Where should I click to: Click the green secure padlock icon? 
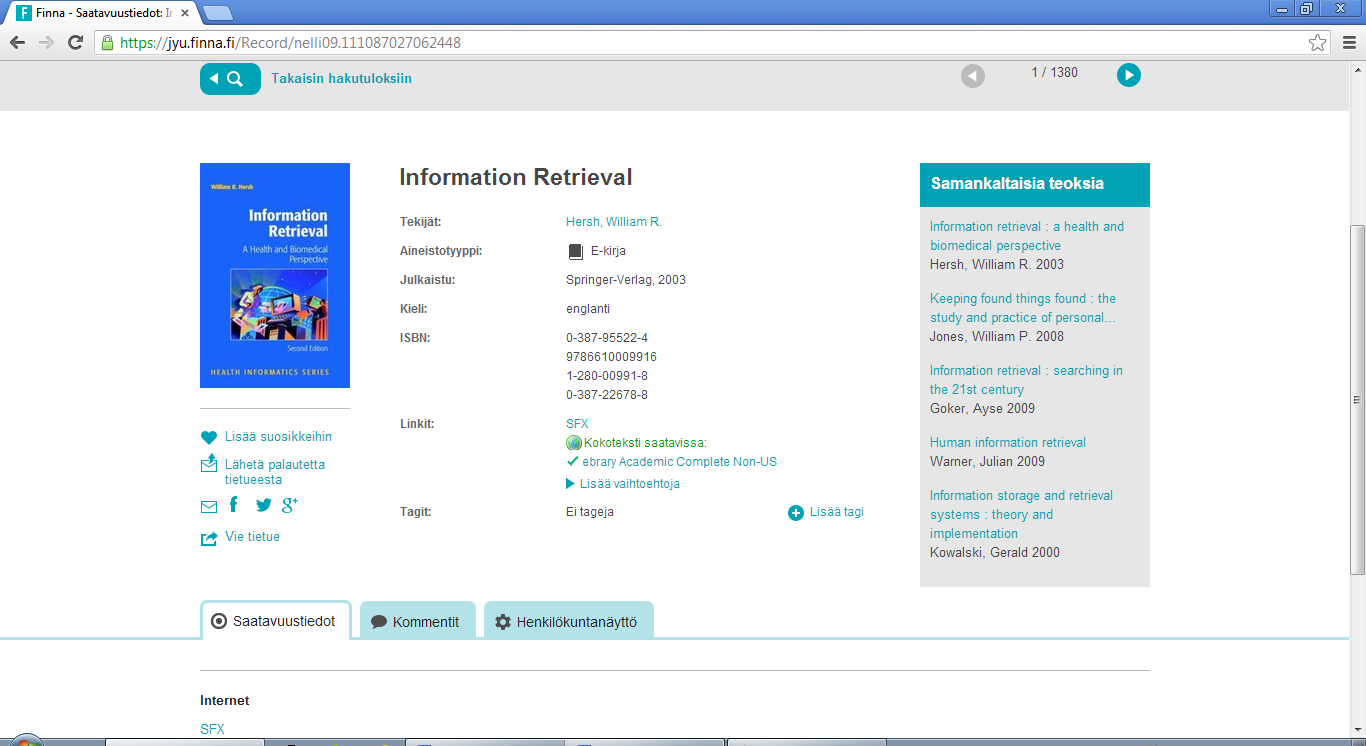[107, 42]
